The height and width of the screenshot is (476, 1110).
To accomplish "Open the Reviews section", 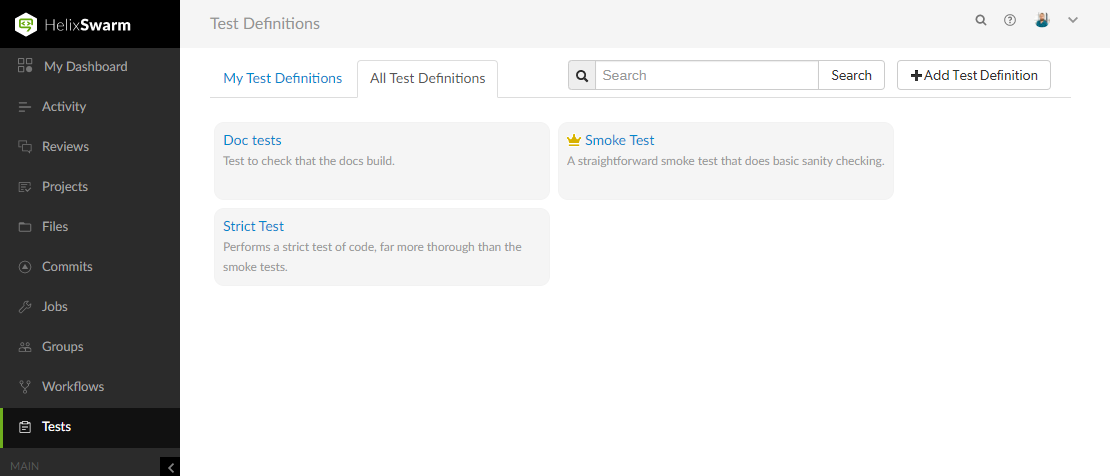I will (x=65, y=147).
